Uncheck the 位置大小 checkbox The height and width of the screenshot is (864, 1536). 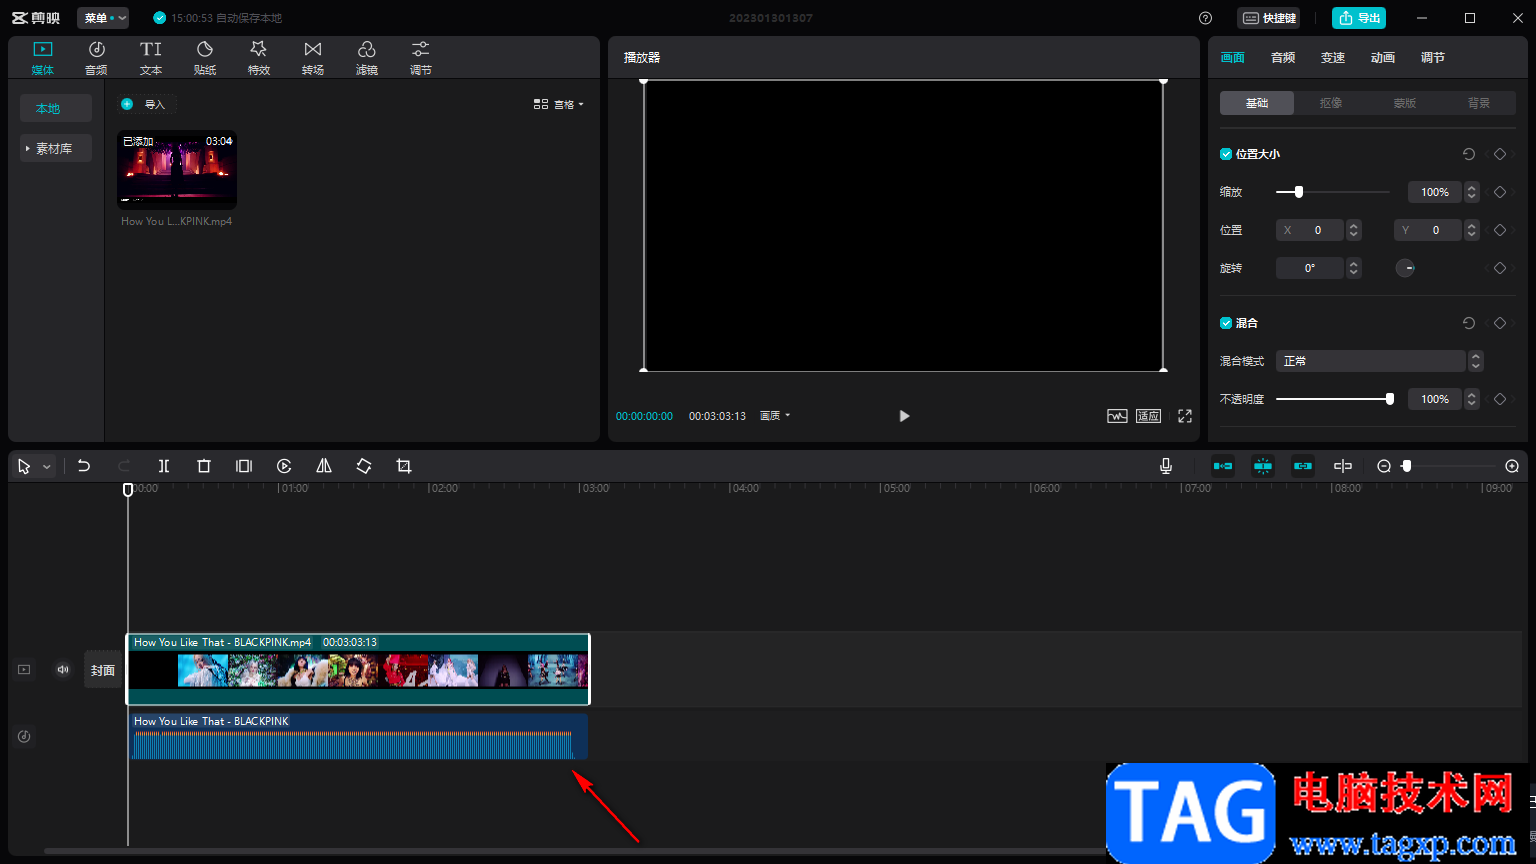(x=1226, y=154)
